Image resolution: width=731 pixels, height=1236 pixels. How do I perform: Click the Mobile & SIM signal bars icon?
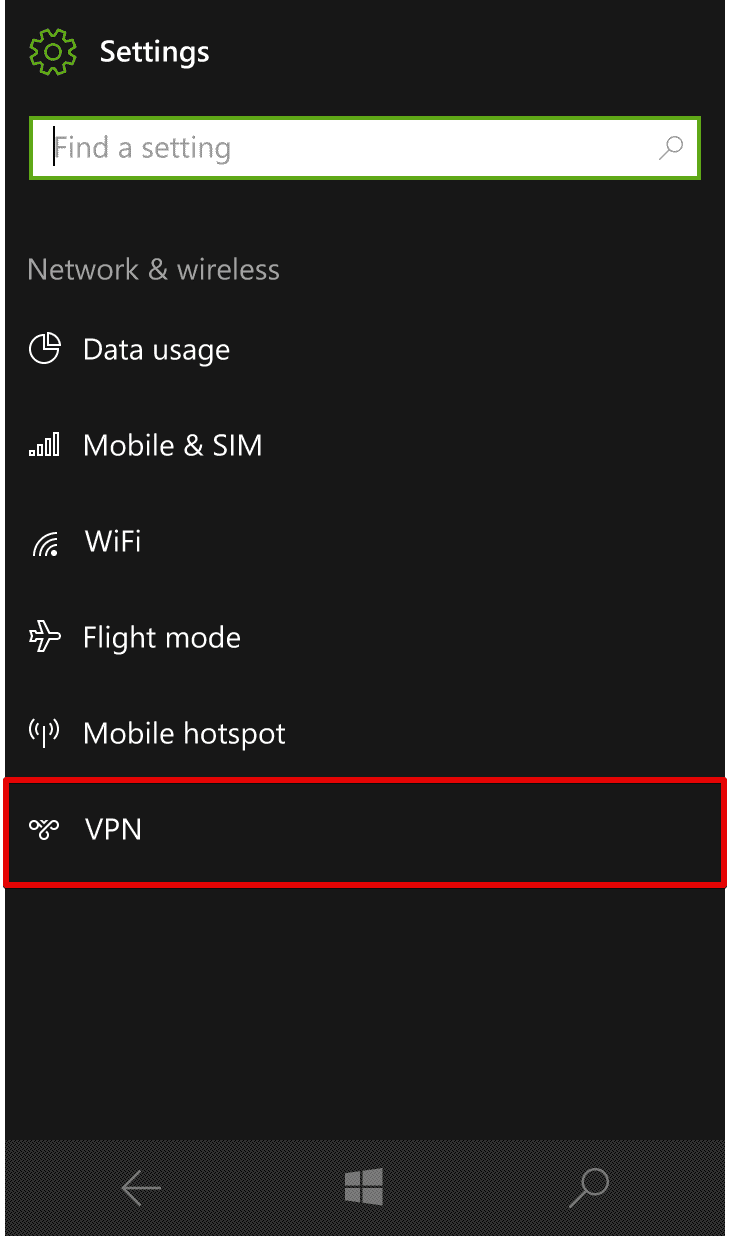click(45, 445)
